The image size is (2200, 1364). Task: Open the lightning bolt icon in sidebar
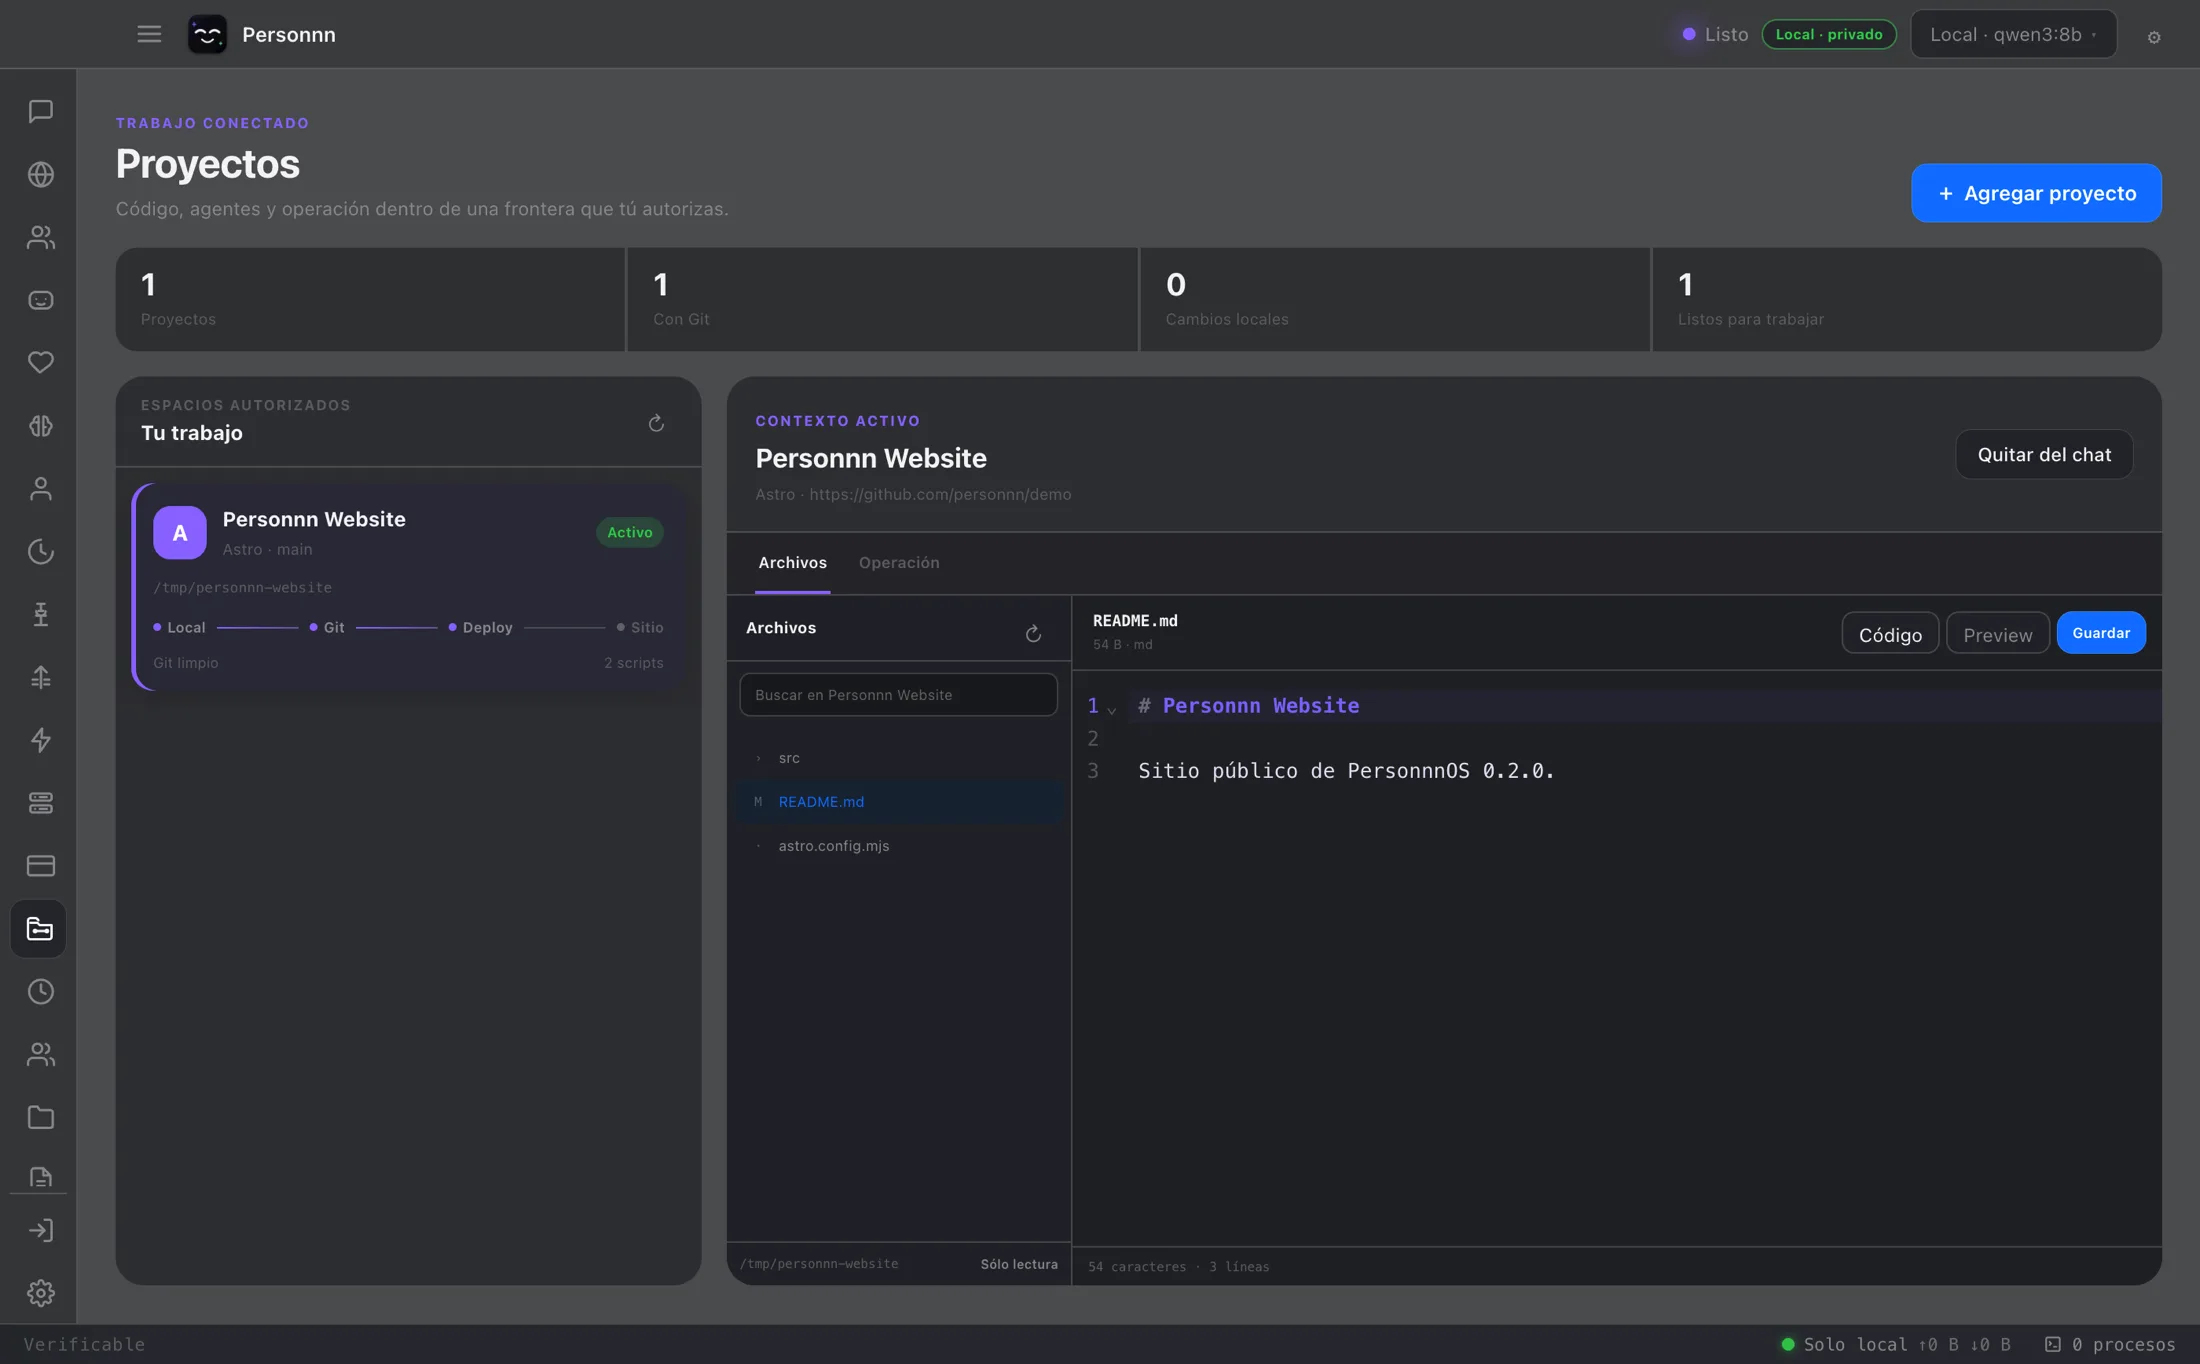click(x=40, y=740)
